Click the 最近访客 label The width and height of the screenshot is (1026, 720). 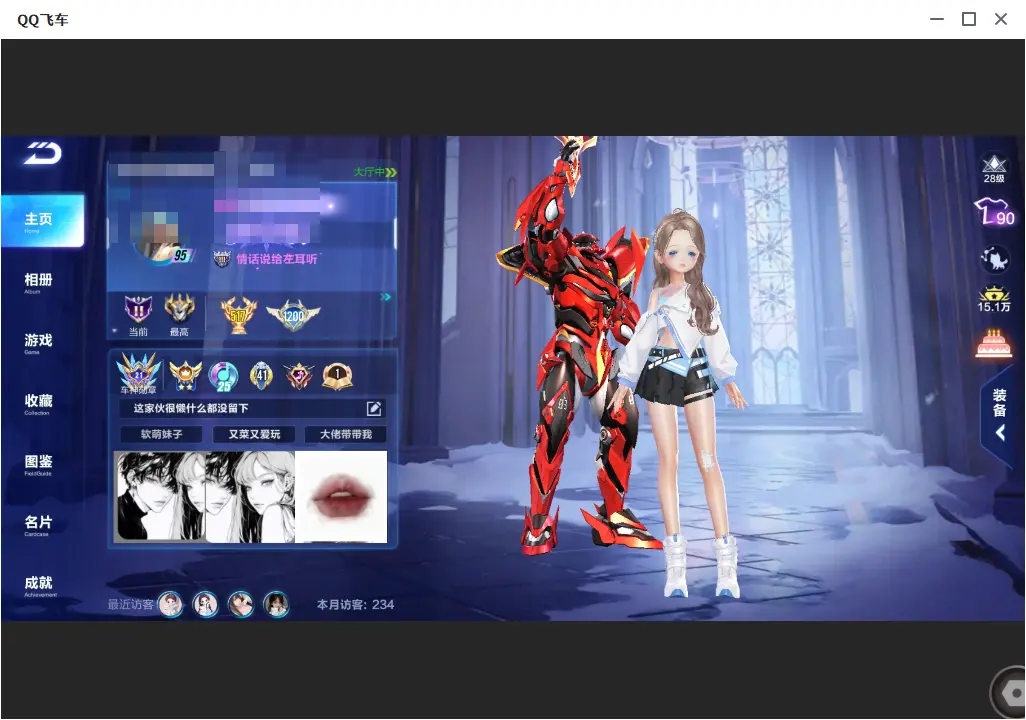point(131,605)
